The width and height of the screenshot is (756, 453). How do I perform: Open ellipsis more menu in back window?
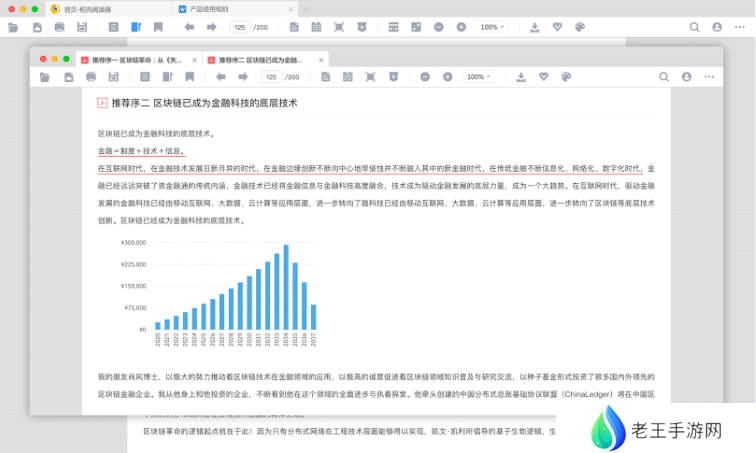tap(740, 27)
